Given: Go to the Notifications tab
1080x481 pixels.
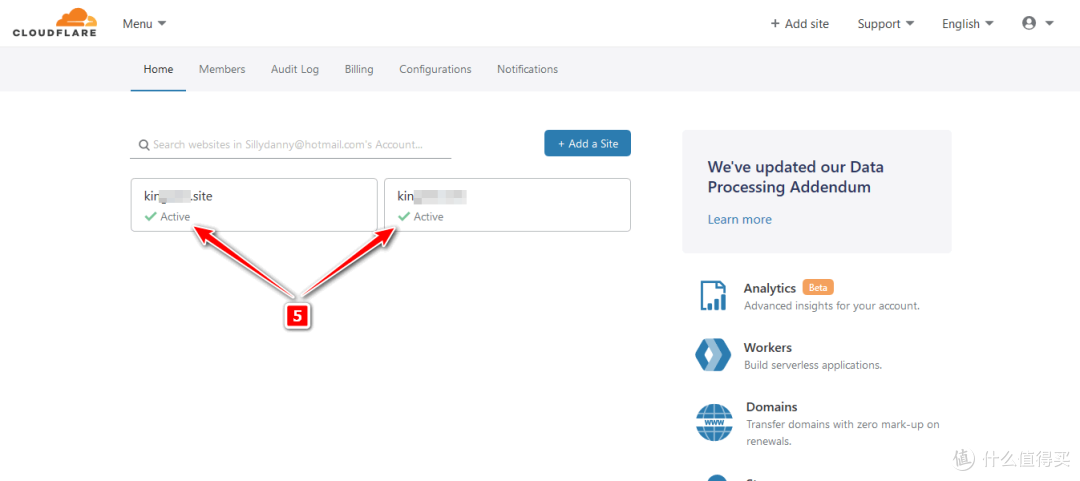Looking at the screenshot, I should (x=527, y=69).
